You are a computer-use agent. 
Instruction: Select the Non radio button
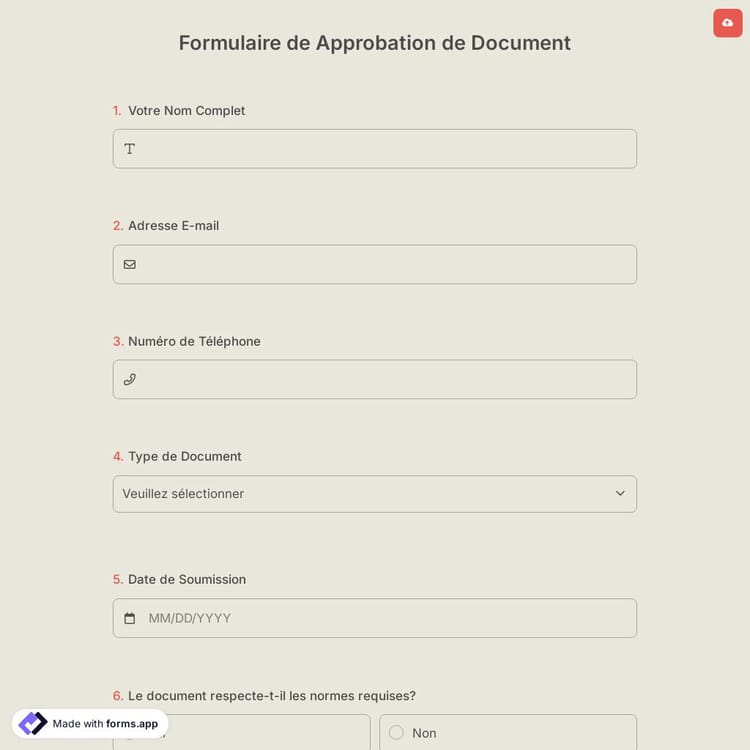coord(396,733)
